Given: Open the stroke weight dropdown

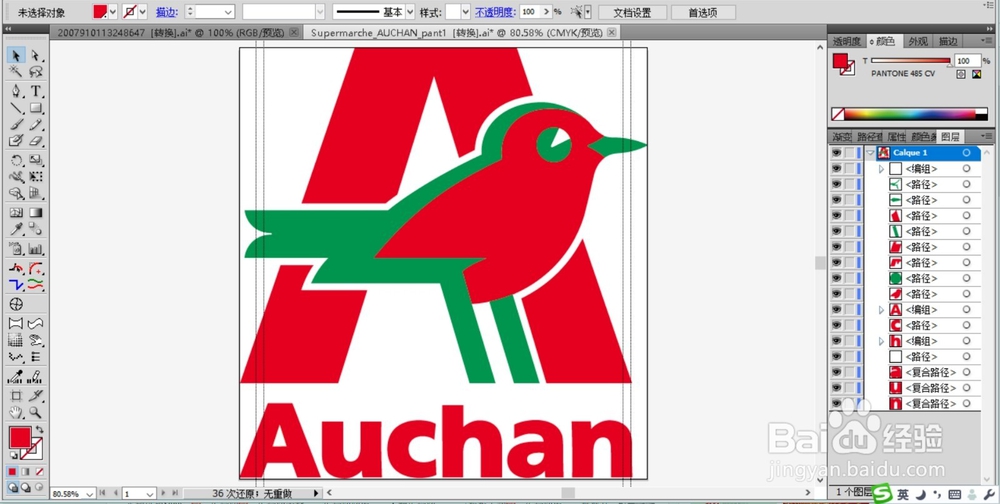Looking at the screenshot, I should (229, 11).
